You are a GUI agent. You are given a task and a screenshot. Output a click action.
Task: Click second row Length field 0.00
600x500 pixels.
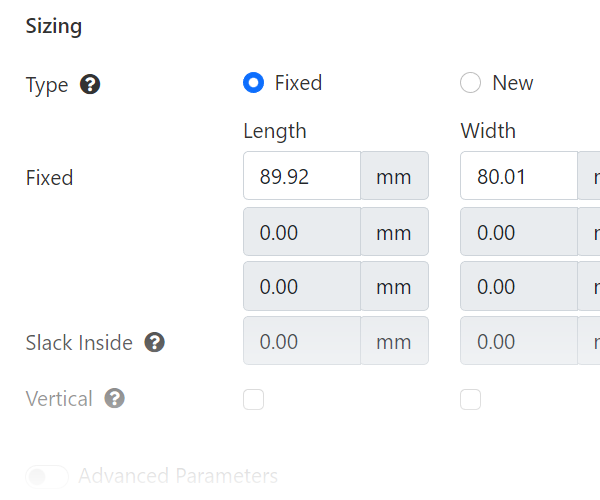click(301, 233)
